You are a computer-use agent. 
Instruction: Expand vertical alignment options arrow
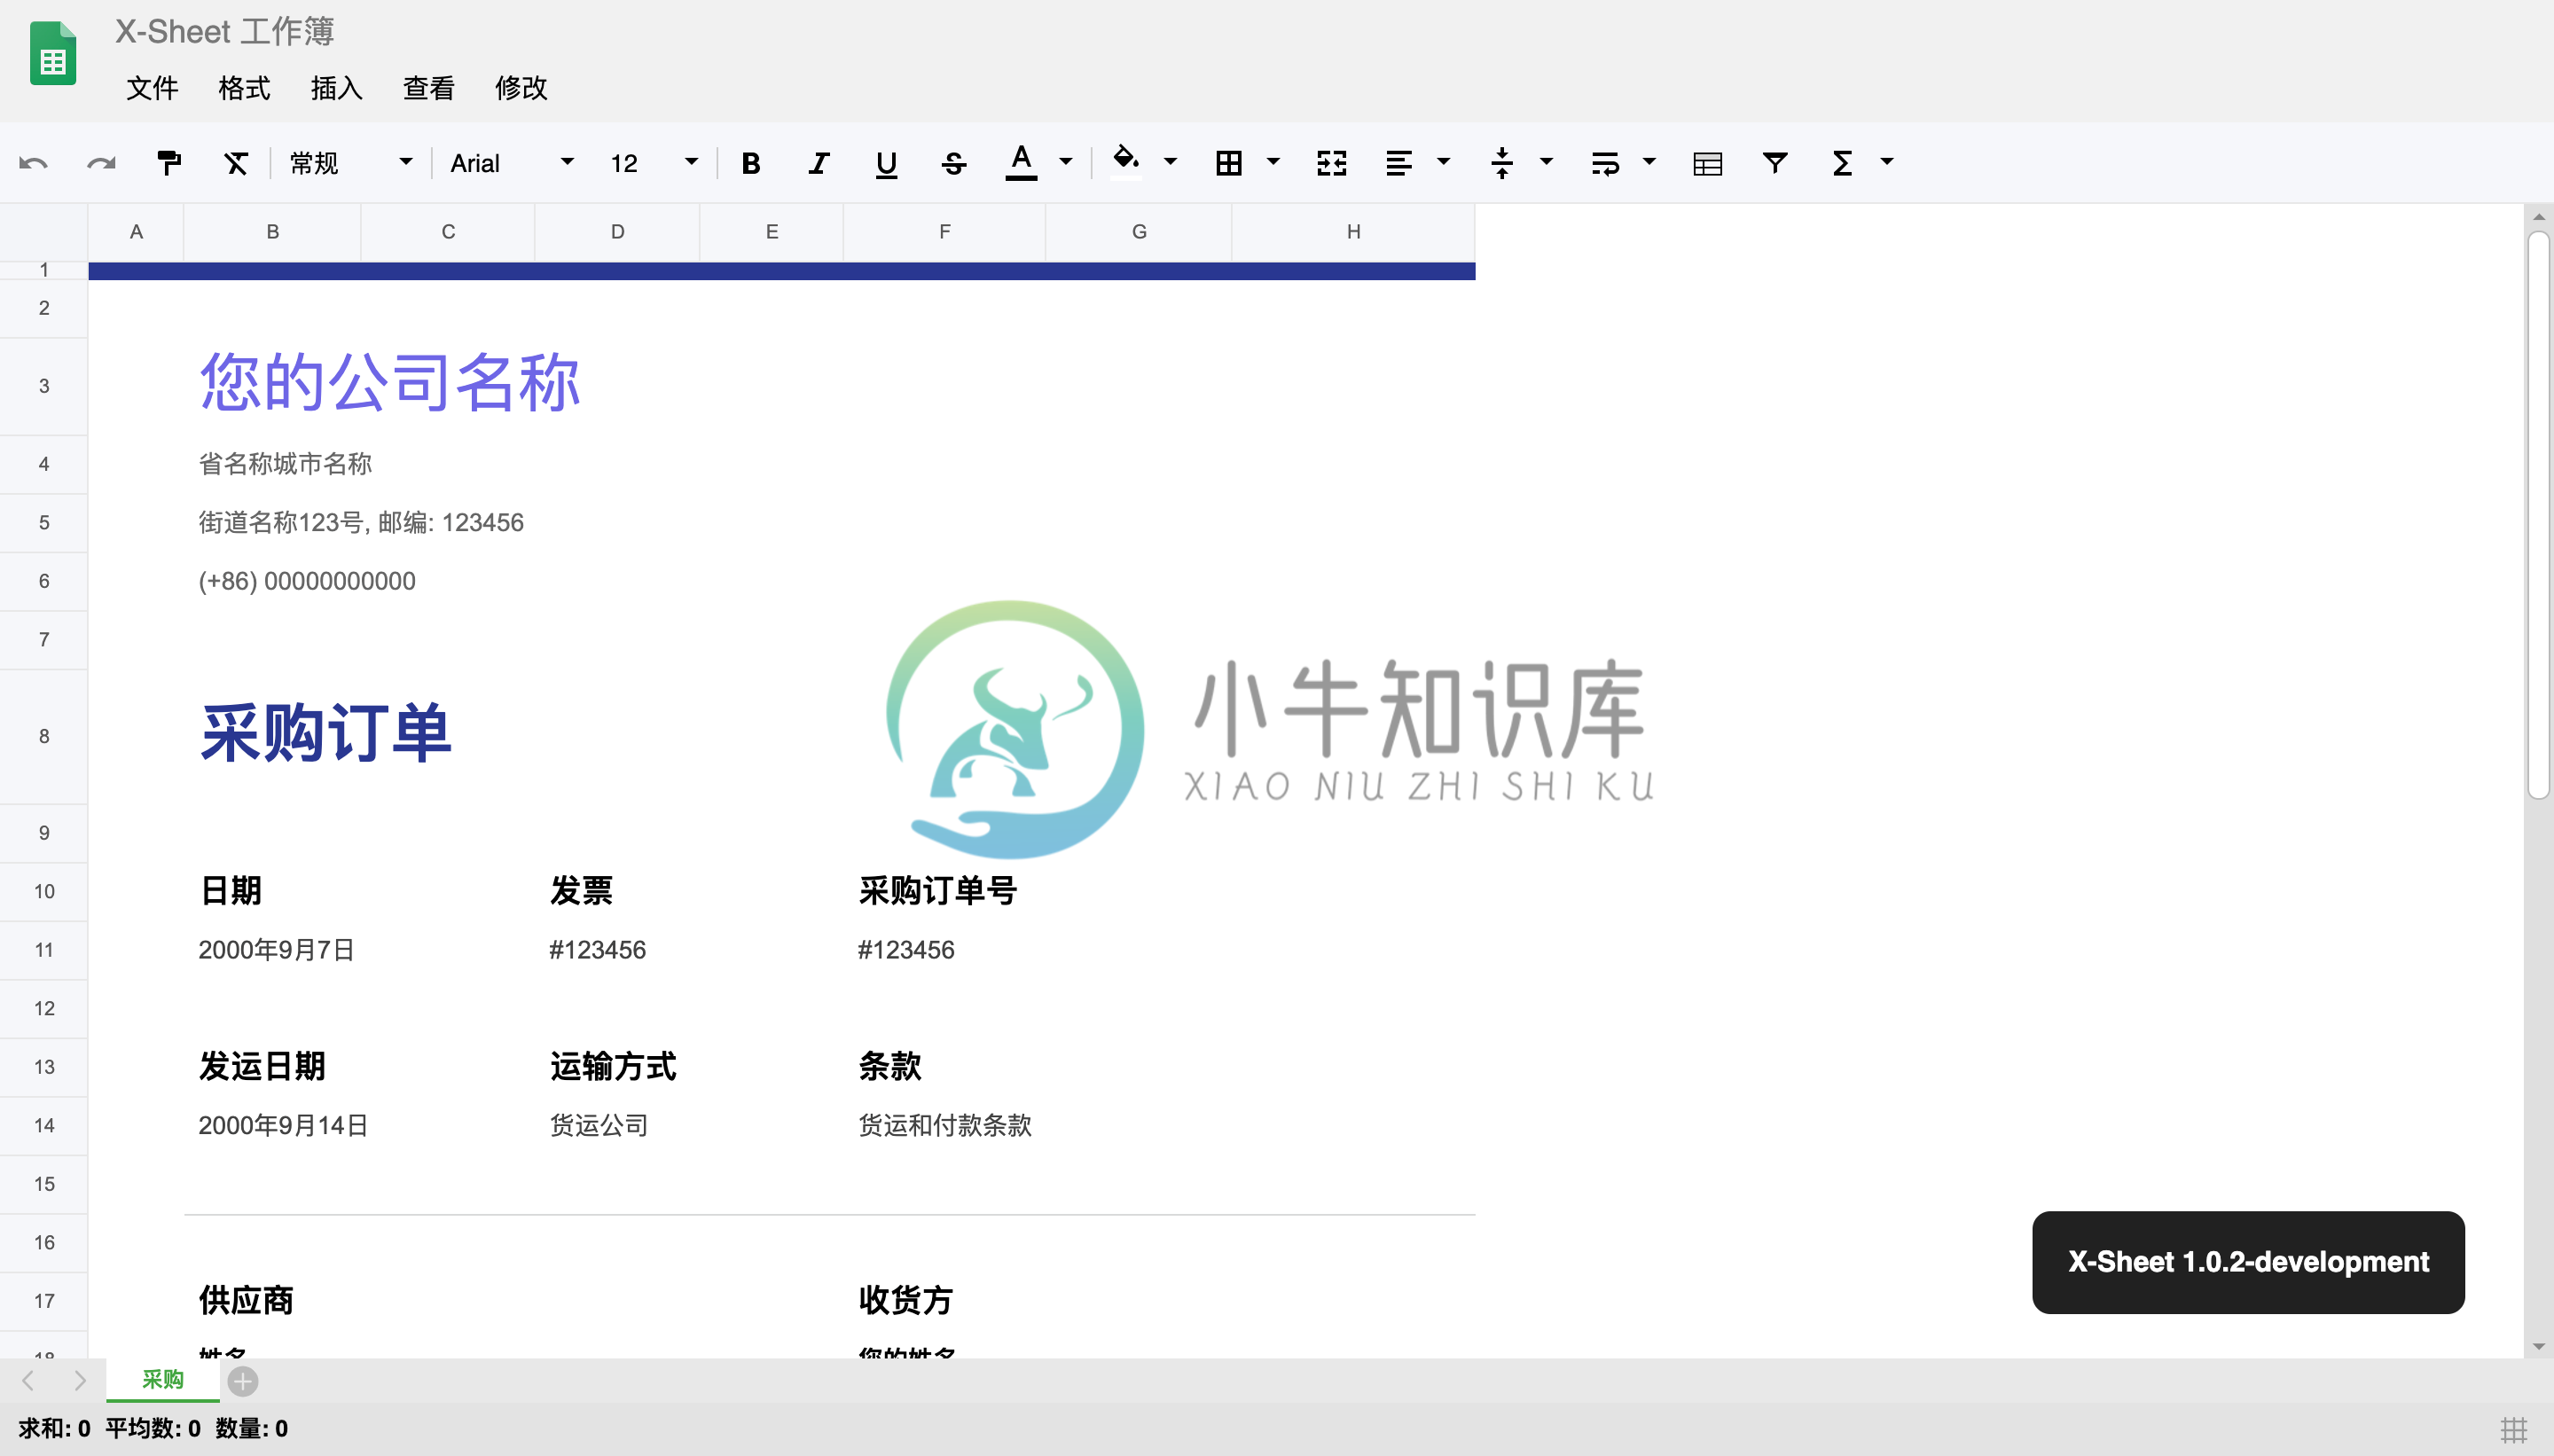coord(1546,161)
